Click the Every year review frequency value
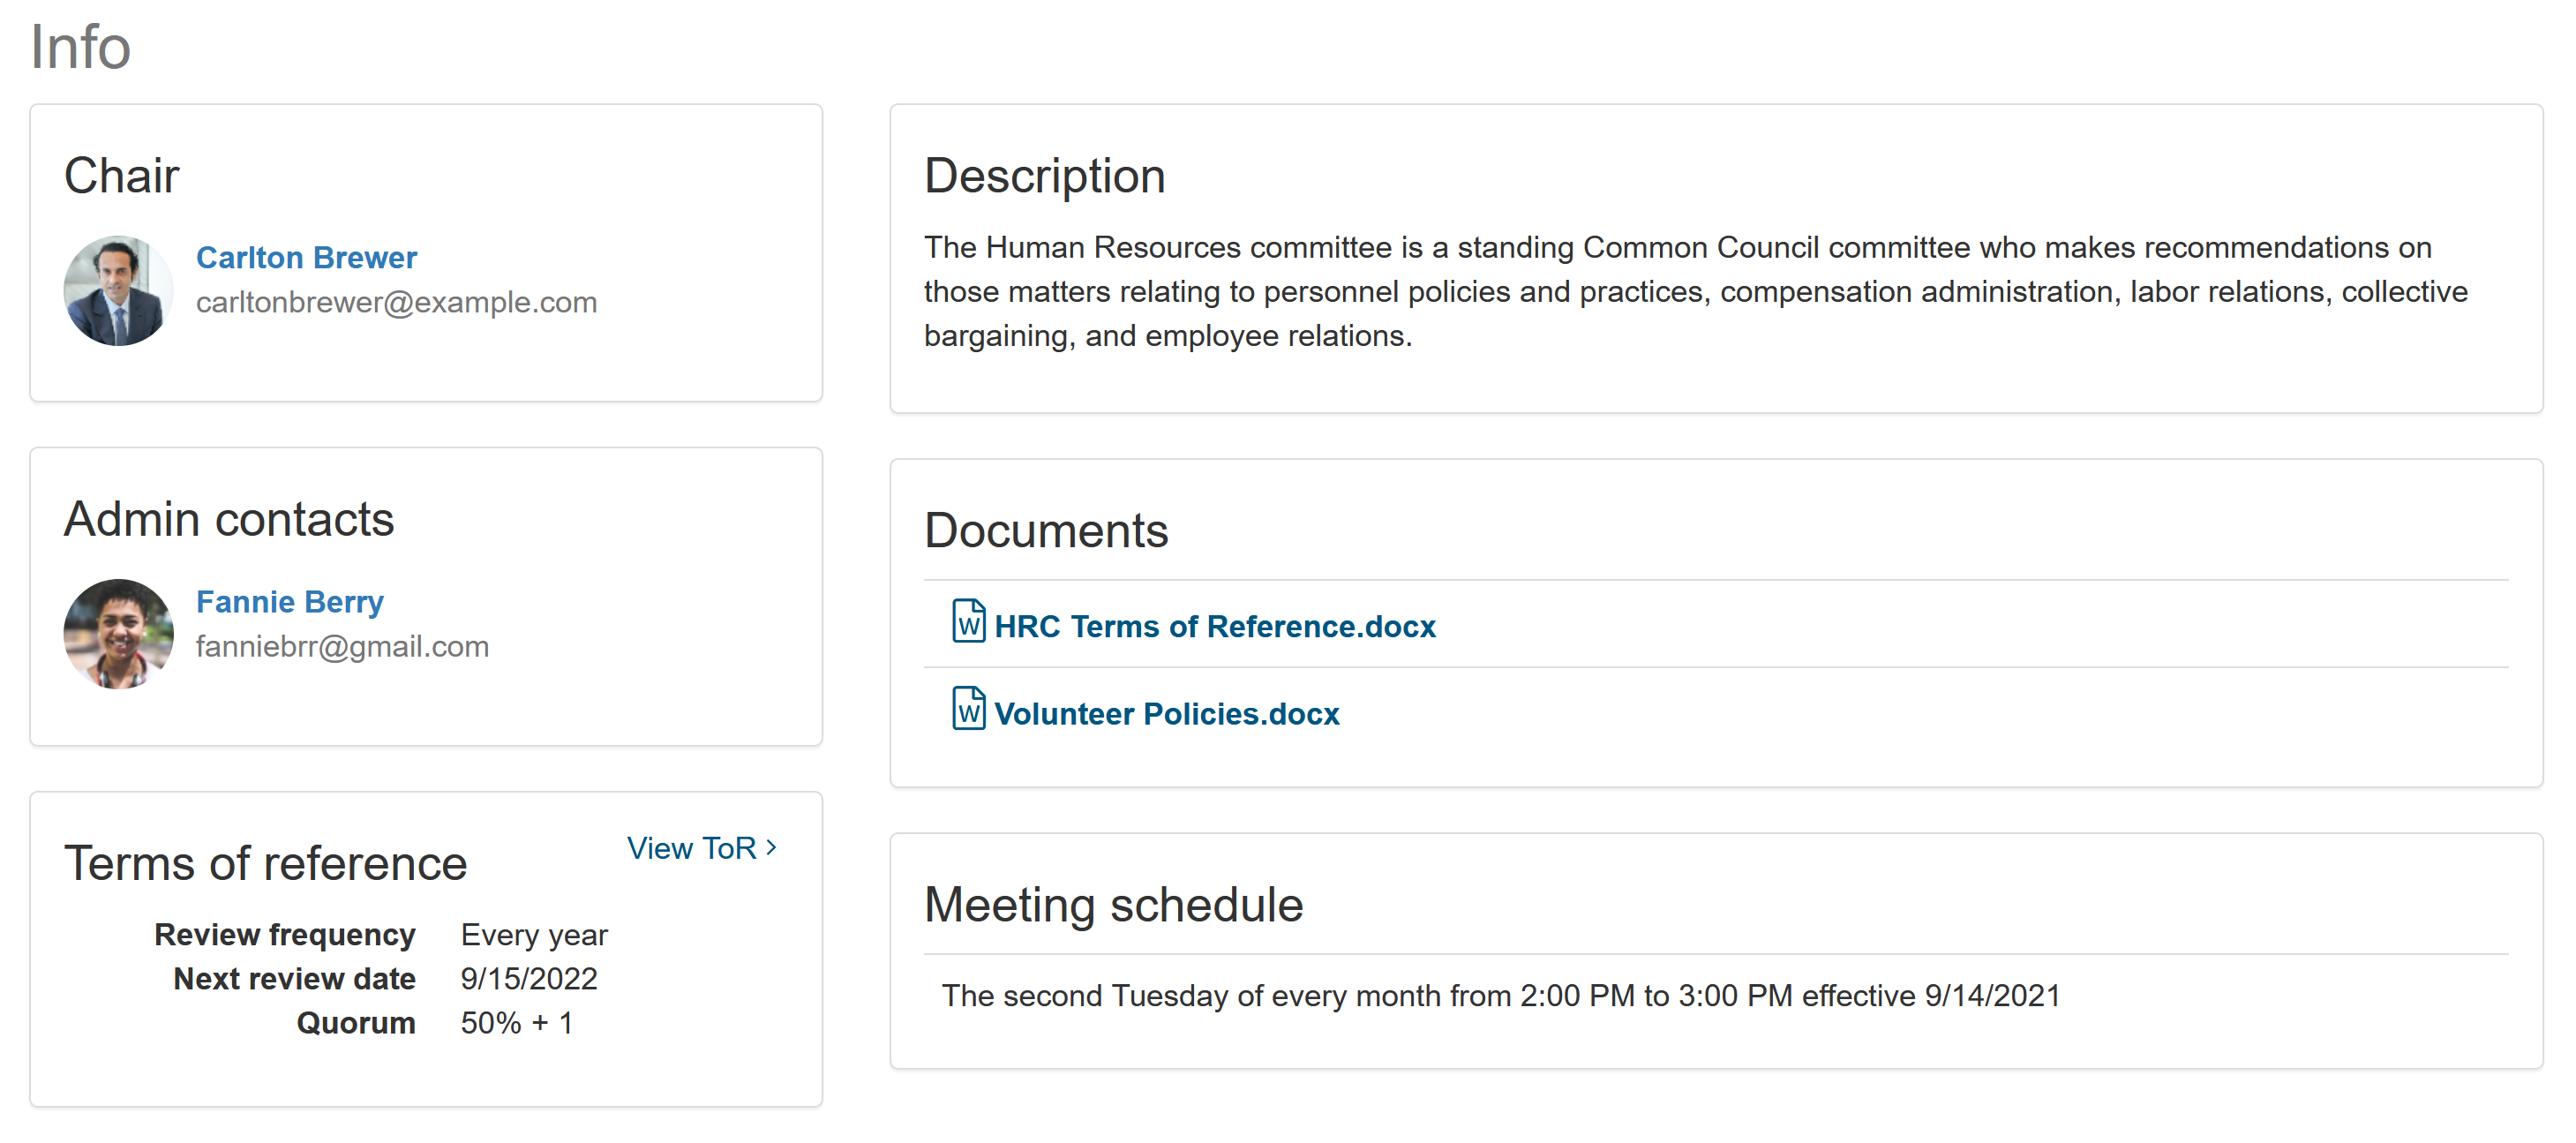This screenshot has height=1143, width=2576. pos(533,934)
